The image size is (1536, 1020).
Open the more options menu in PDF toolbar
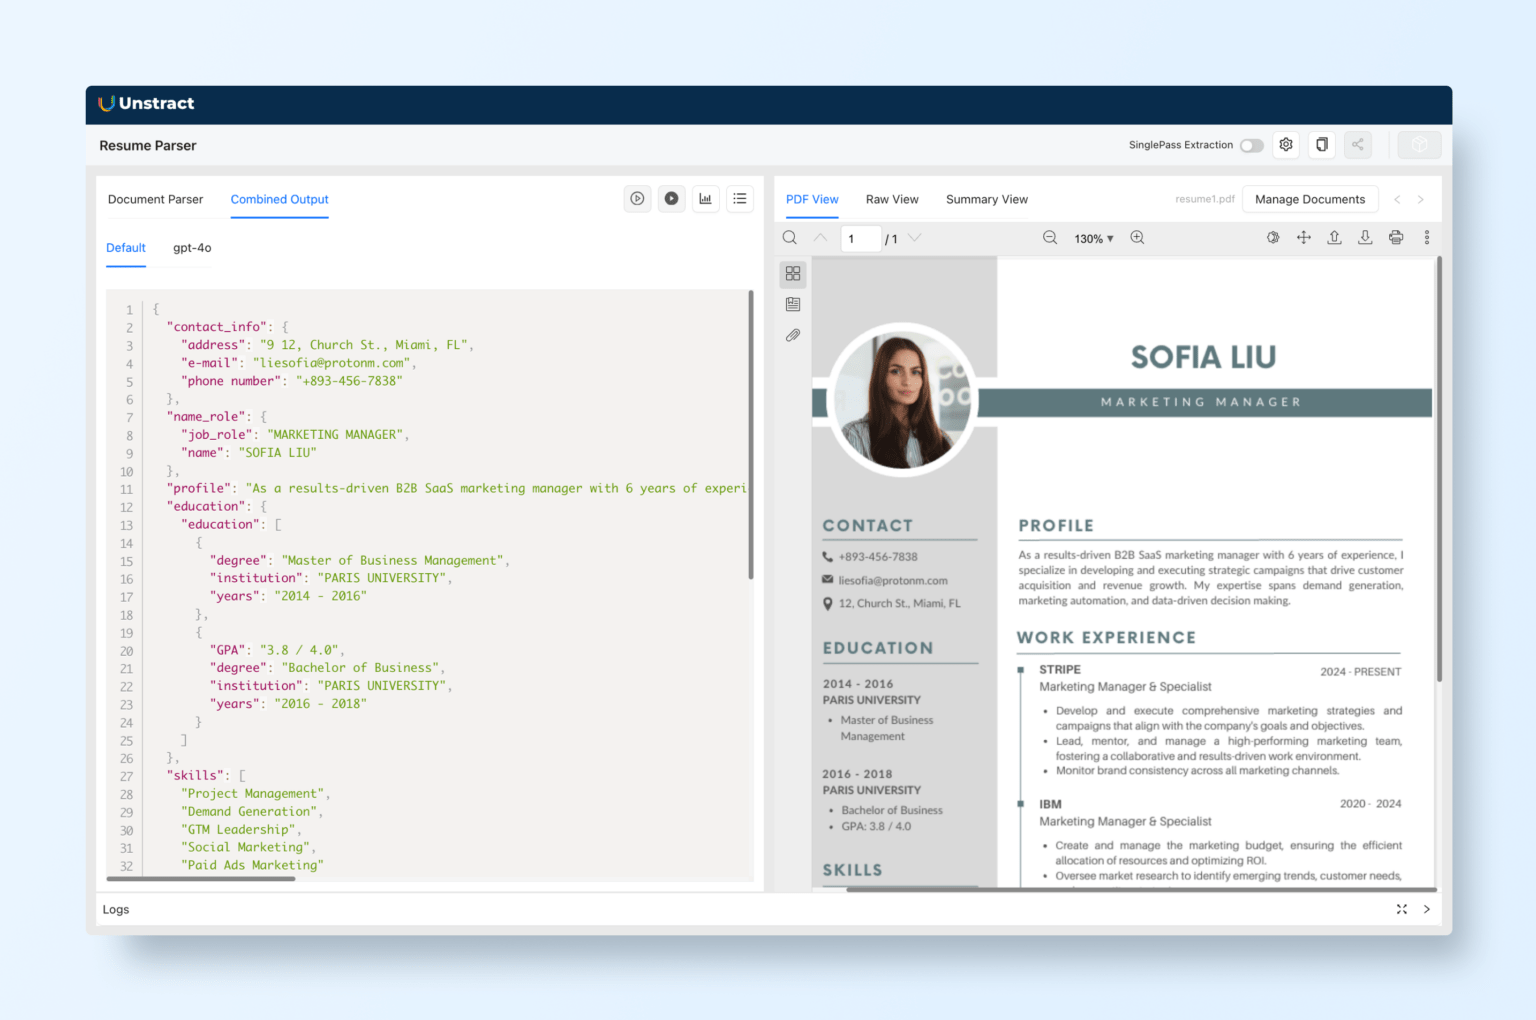point(1427,237)
